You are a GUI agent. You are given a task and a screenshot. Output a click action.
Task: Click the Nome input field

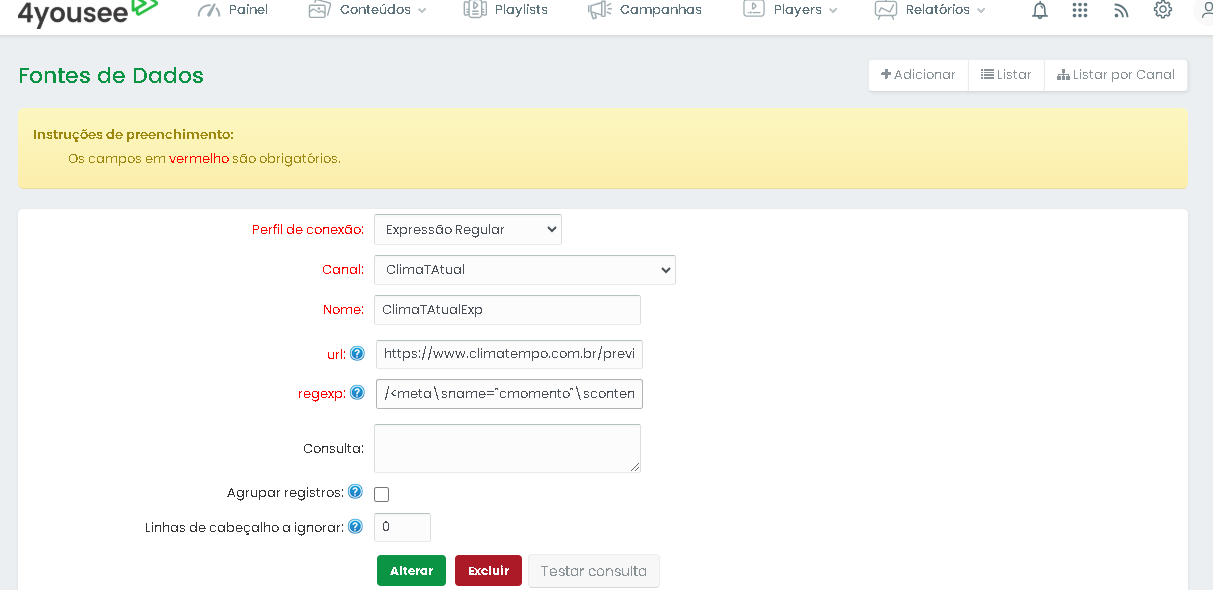507,310
